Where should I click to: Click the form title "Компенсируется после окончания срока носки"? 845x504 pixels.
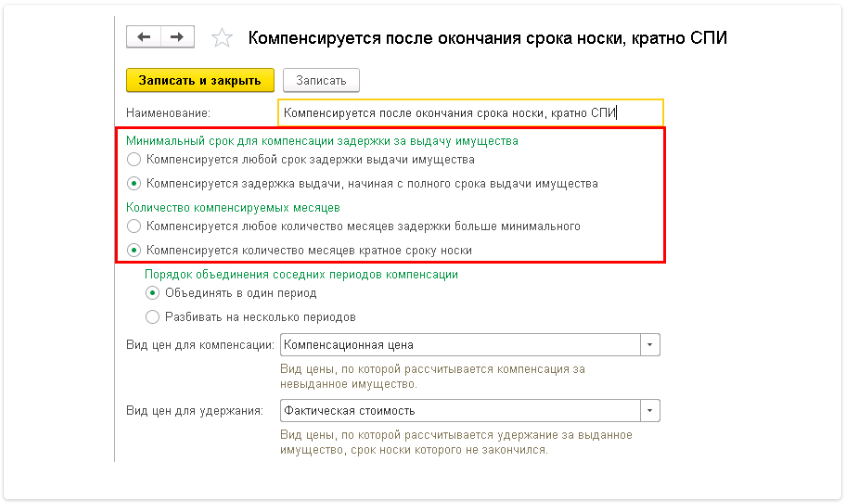point(487,38)
